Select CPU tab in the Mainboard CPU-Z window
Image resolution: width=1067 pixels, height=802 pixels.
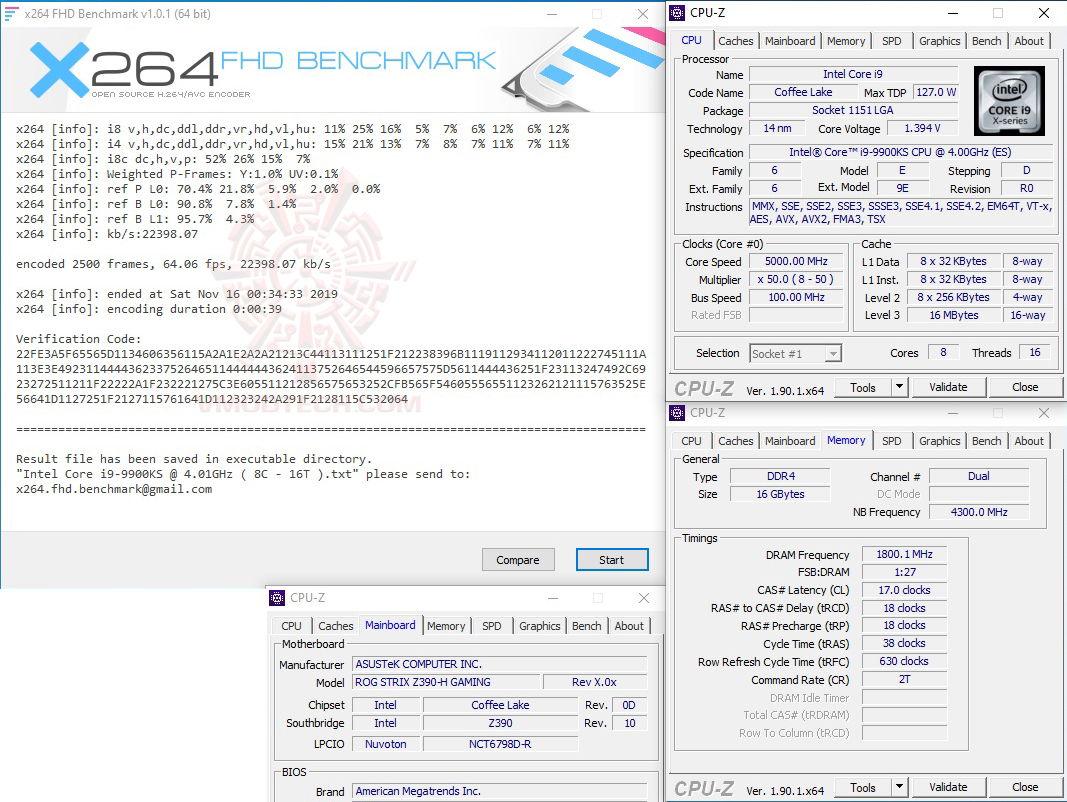(x=291, y=626)
